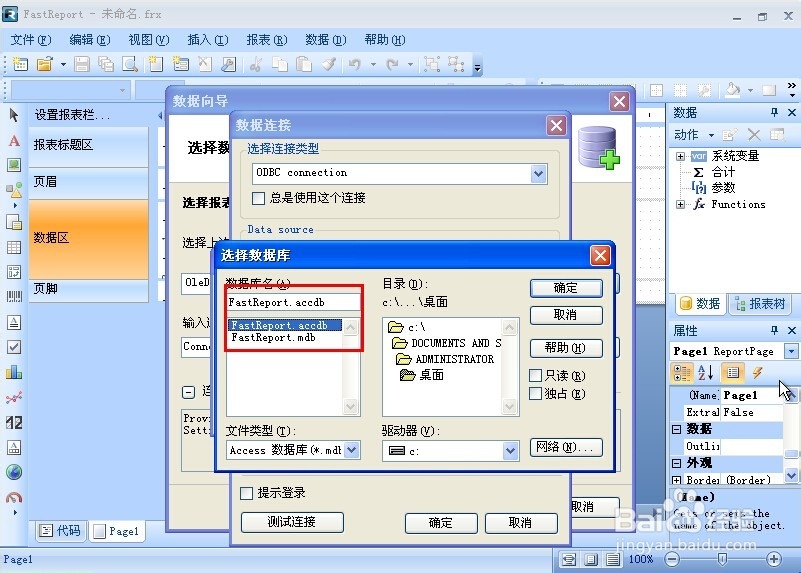Click the Preview magnifier toolbar icon
801x573 pixels.
coord(130,64)
